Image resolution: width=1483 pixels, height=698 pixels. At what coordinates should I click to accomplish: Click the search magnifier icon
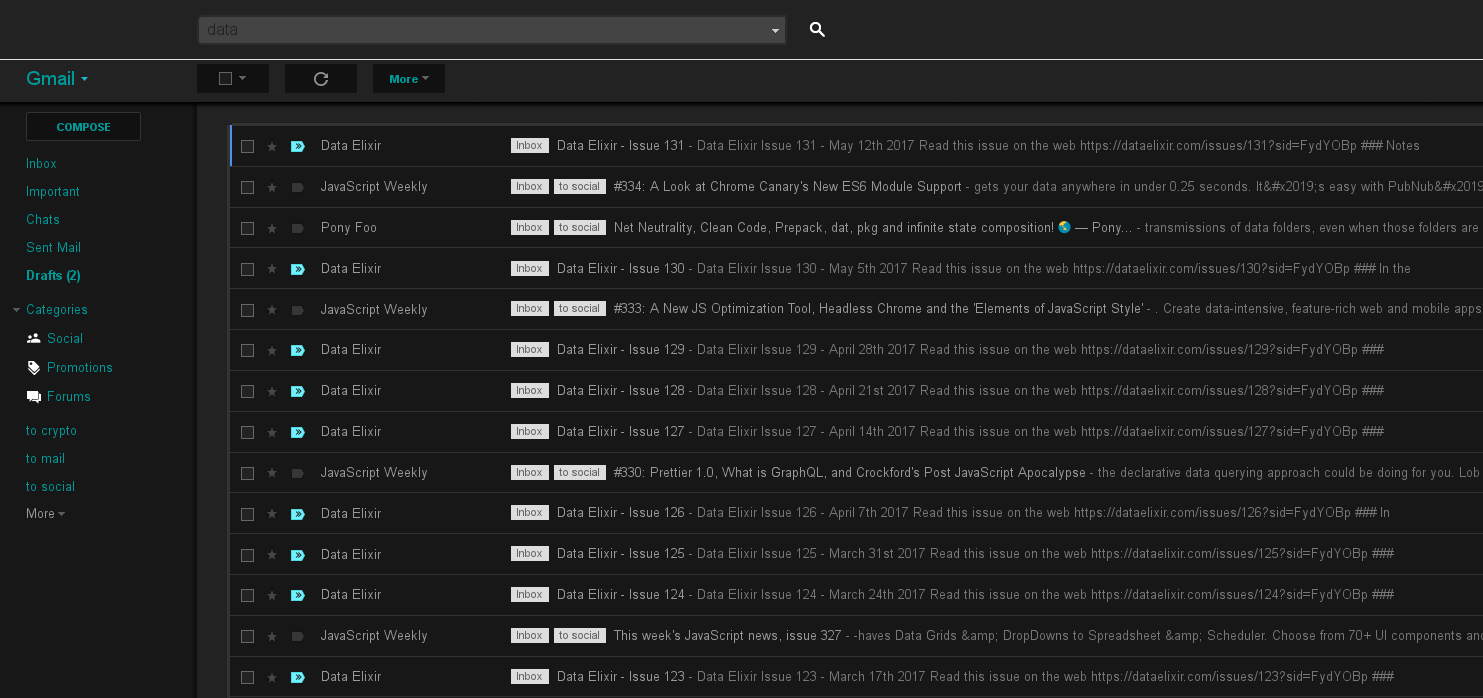coord(817,30)
